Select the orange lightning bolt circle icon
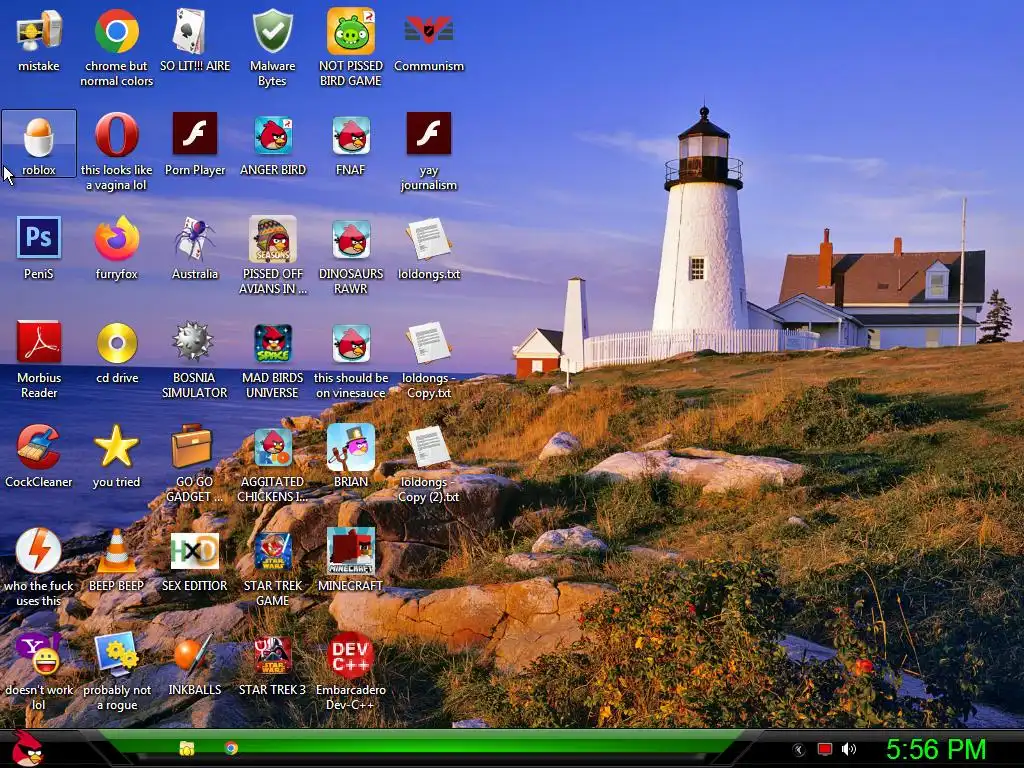The image size is (1024, 768). click(x=39, y=551)
